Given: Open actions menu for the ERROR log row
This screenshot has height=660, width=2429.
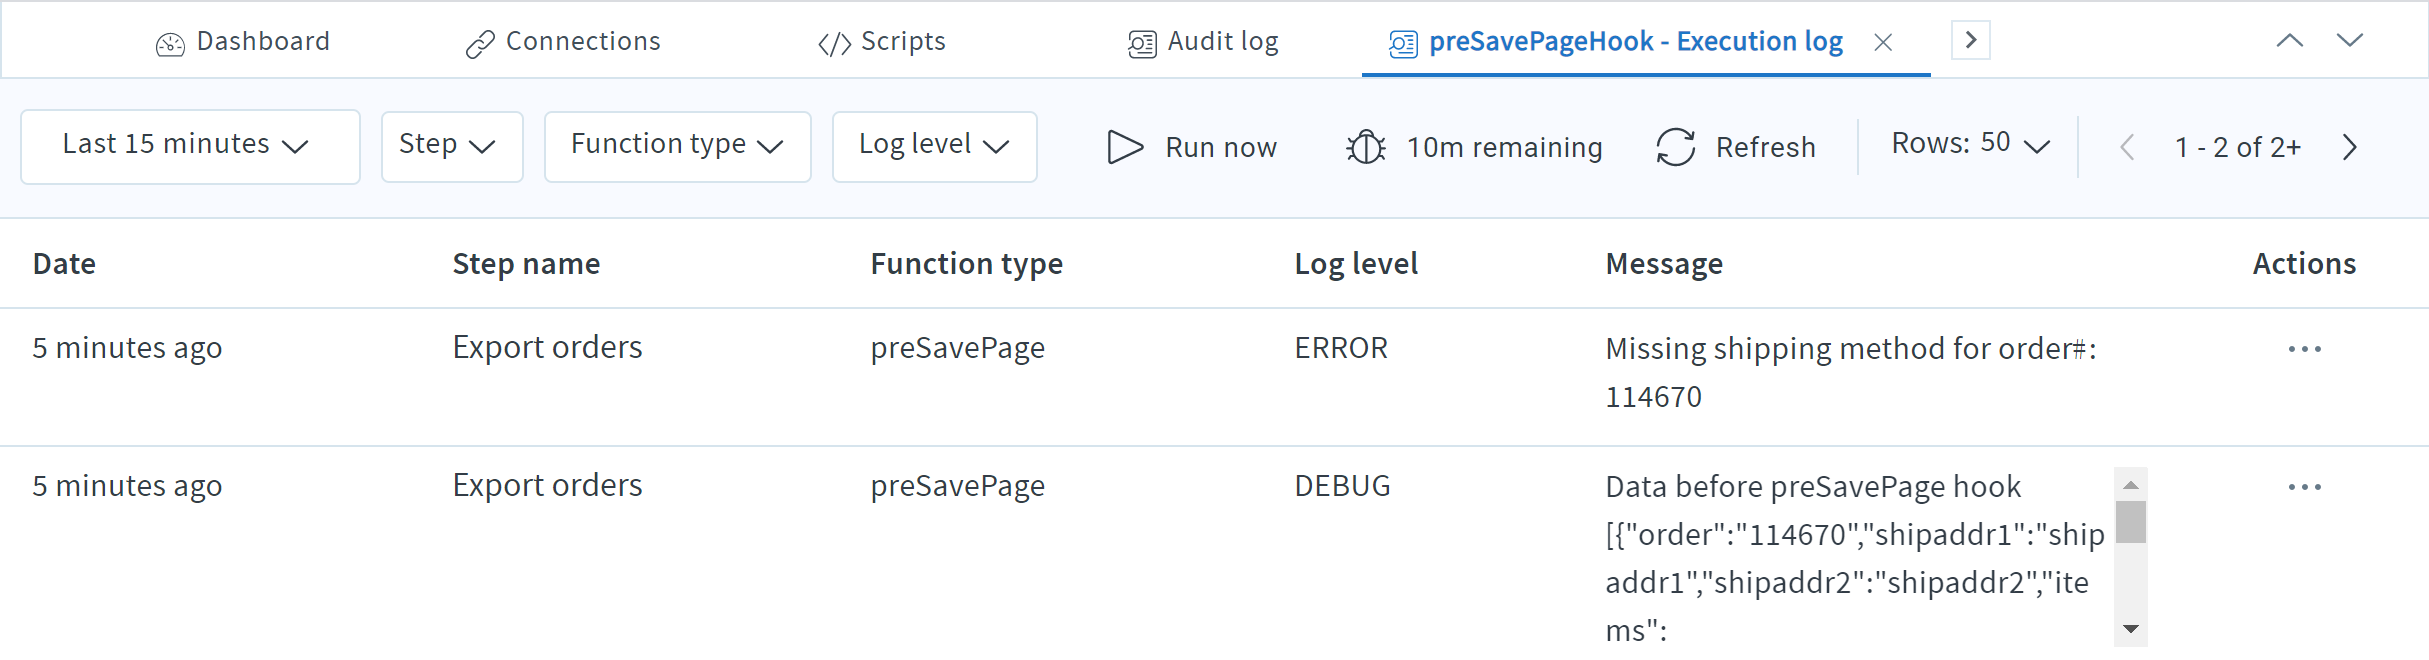Looking at the screenshot, I should click(x=2305, y=349).
